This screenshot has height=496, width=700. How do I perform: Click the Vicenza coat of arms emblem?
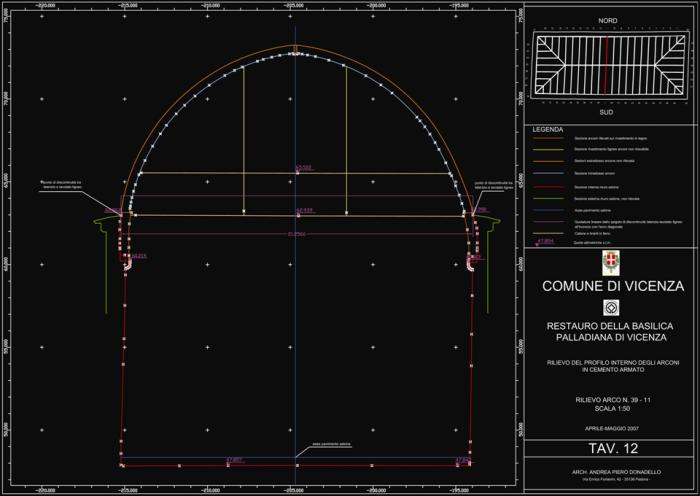tap(609, 263)
